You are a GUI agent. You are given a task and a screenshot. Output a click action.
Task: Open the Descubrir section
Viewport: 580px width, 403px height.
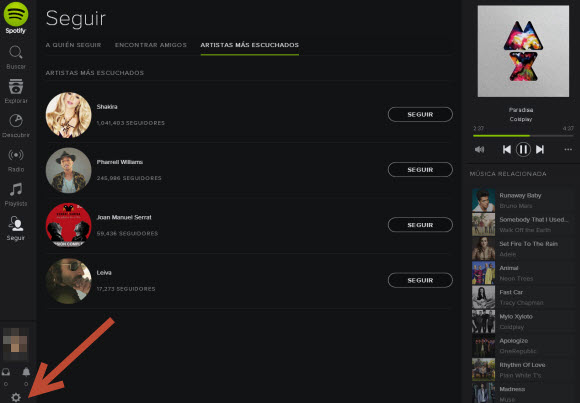coord(16,126)
